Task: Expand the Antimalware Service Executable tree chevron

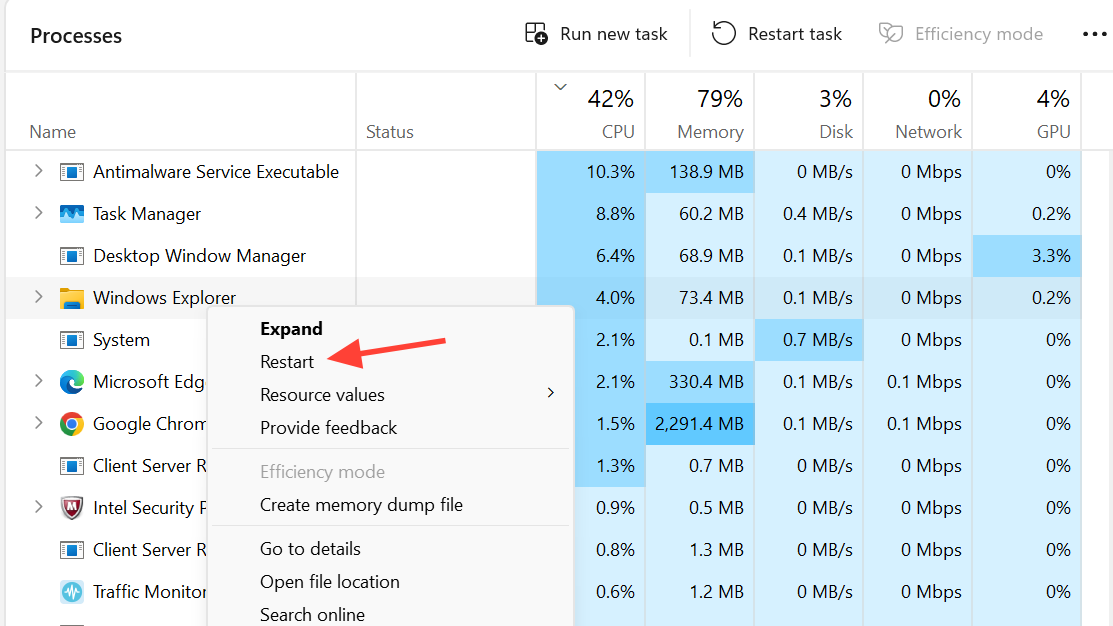Action: pyautogui.click(x=39, y=172)
